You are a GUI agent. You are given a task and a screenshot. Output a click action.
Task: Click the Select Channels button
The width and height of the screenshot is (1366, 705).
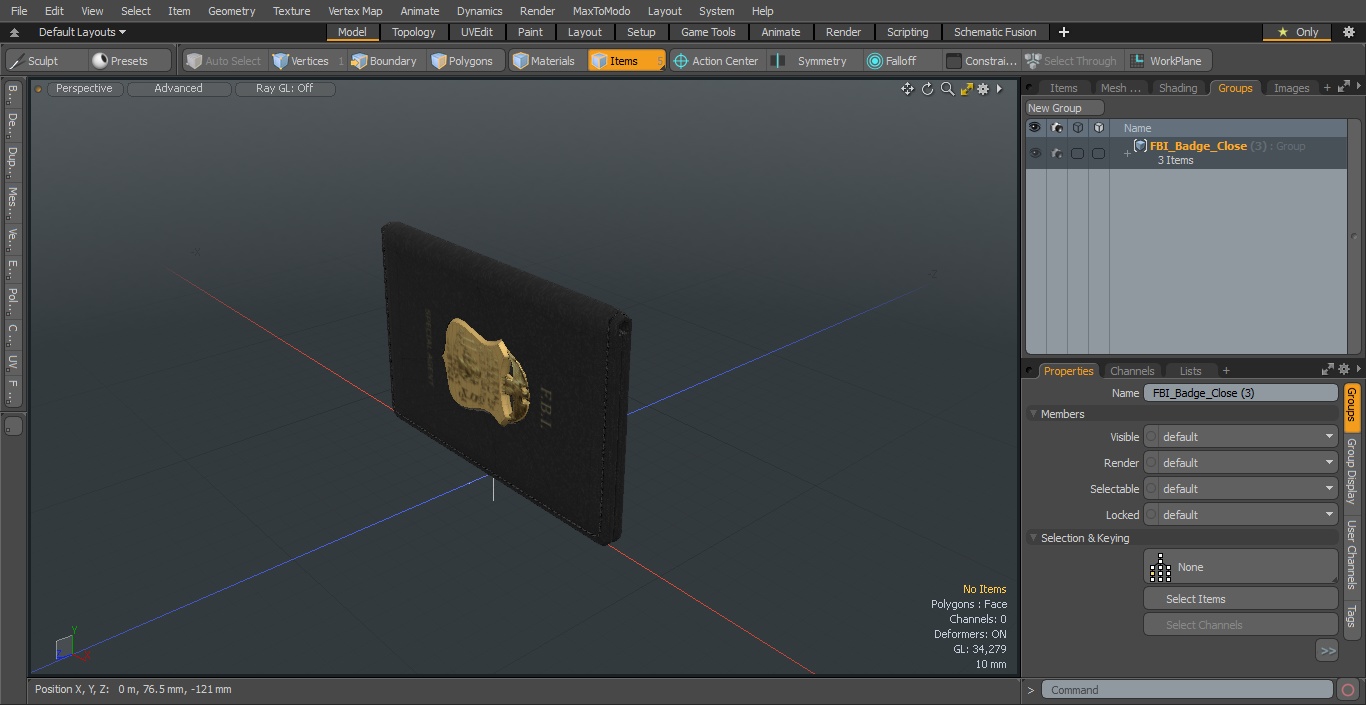pos(1240,625)
